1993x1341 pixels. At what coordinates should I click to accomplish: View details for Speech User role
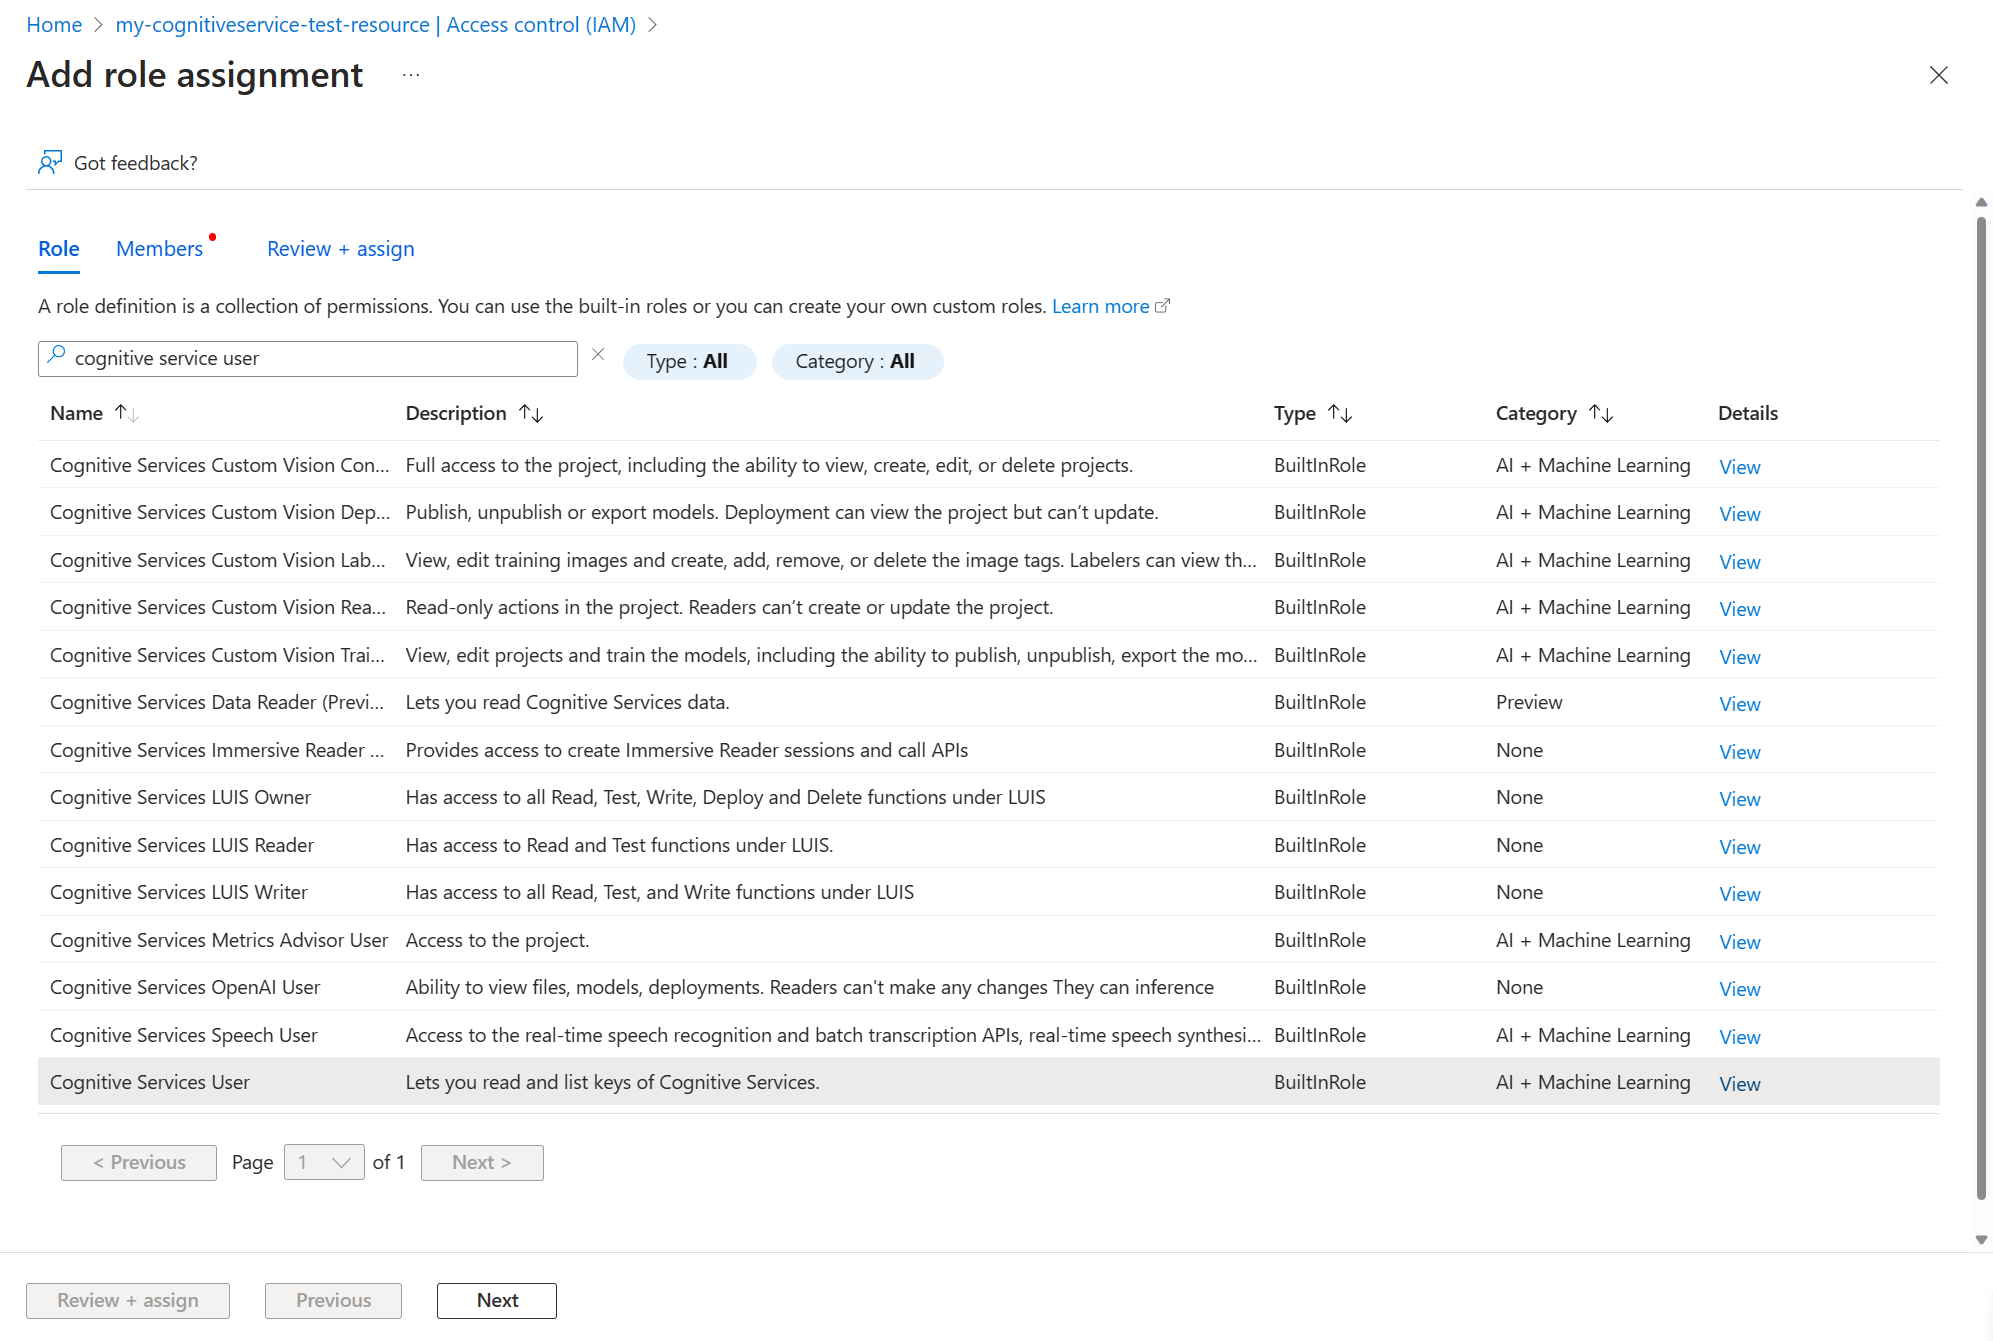(1739, 1036)
